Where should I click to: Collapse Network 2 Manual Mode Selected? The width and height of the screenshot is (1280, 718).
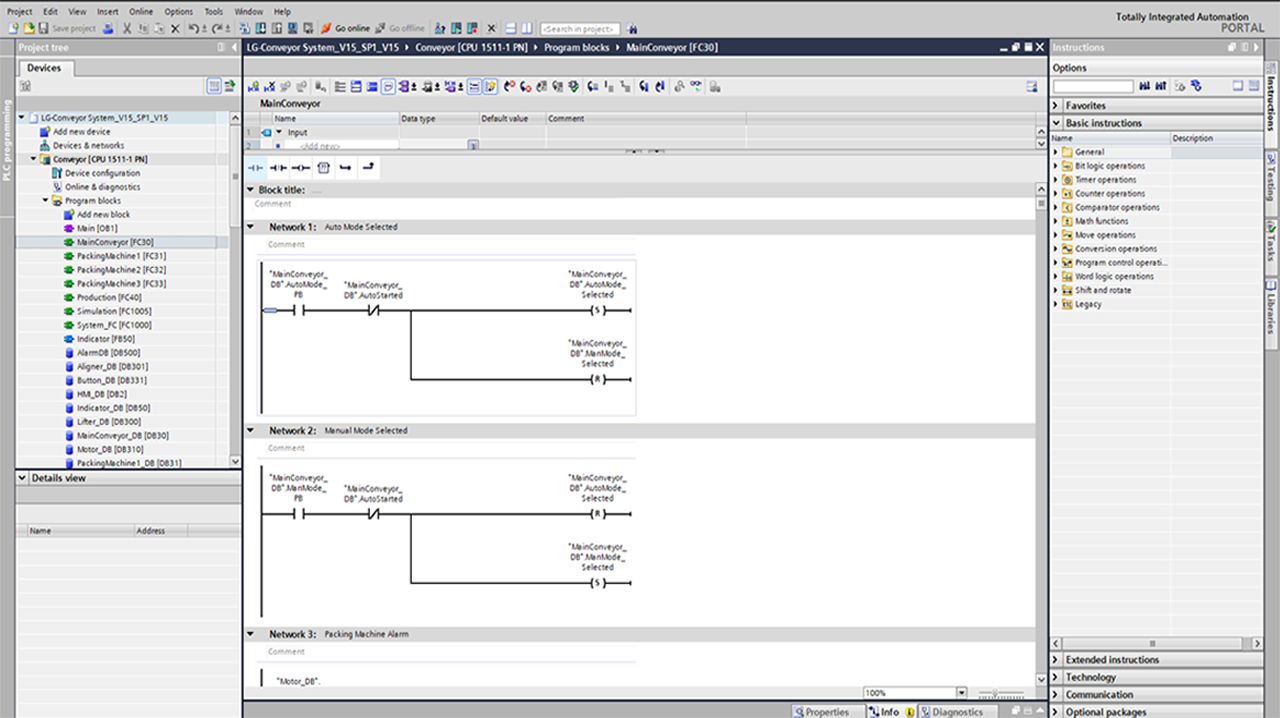(251, 431)
